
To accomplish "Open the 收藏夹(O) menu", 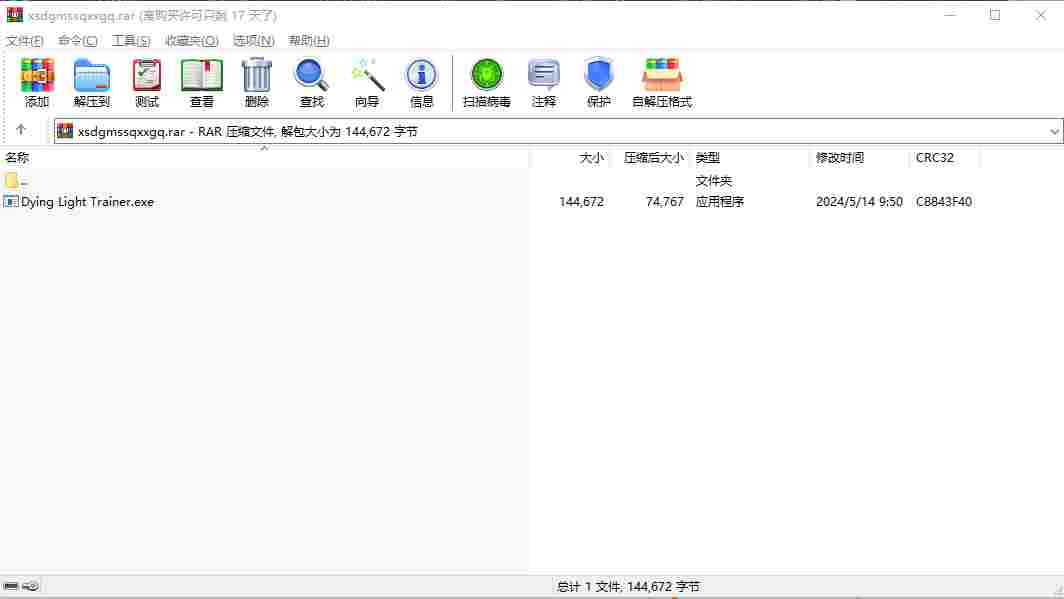I will pos(191,41).
